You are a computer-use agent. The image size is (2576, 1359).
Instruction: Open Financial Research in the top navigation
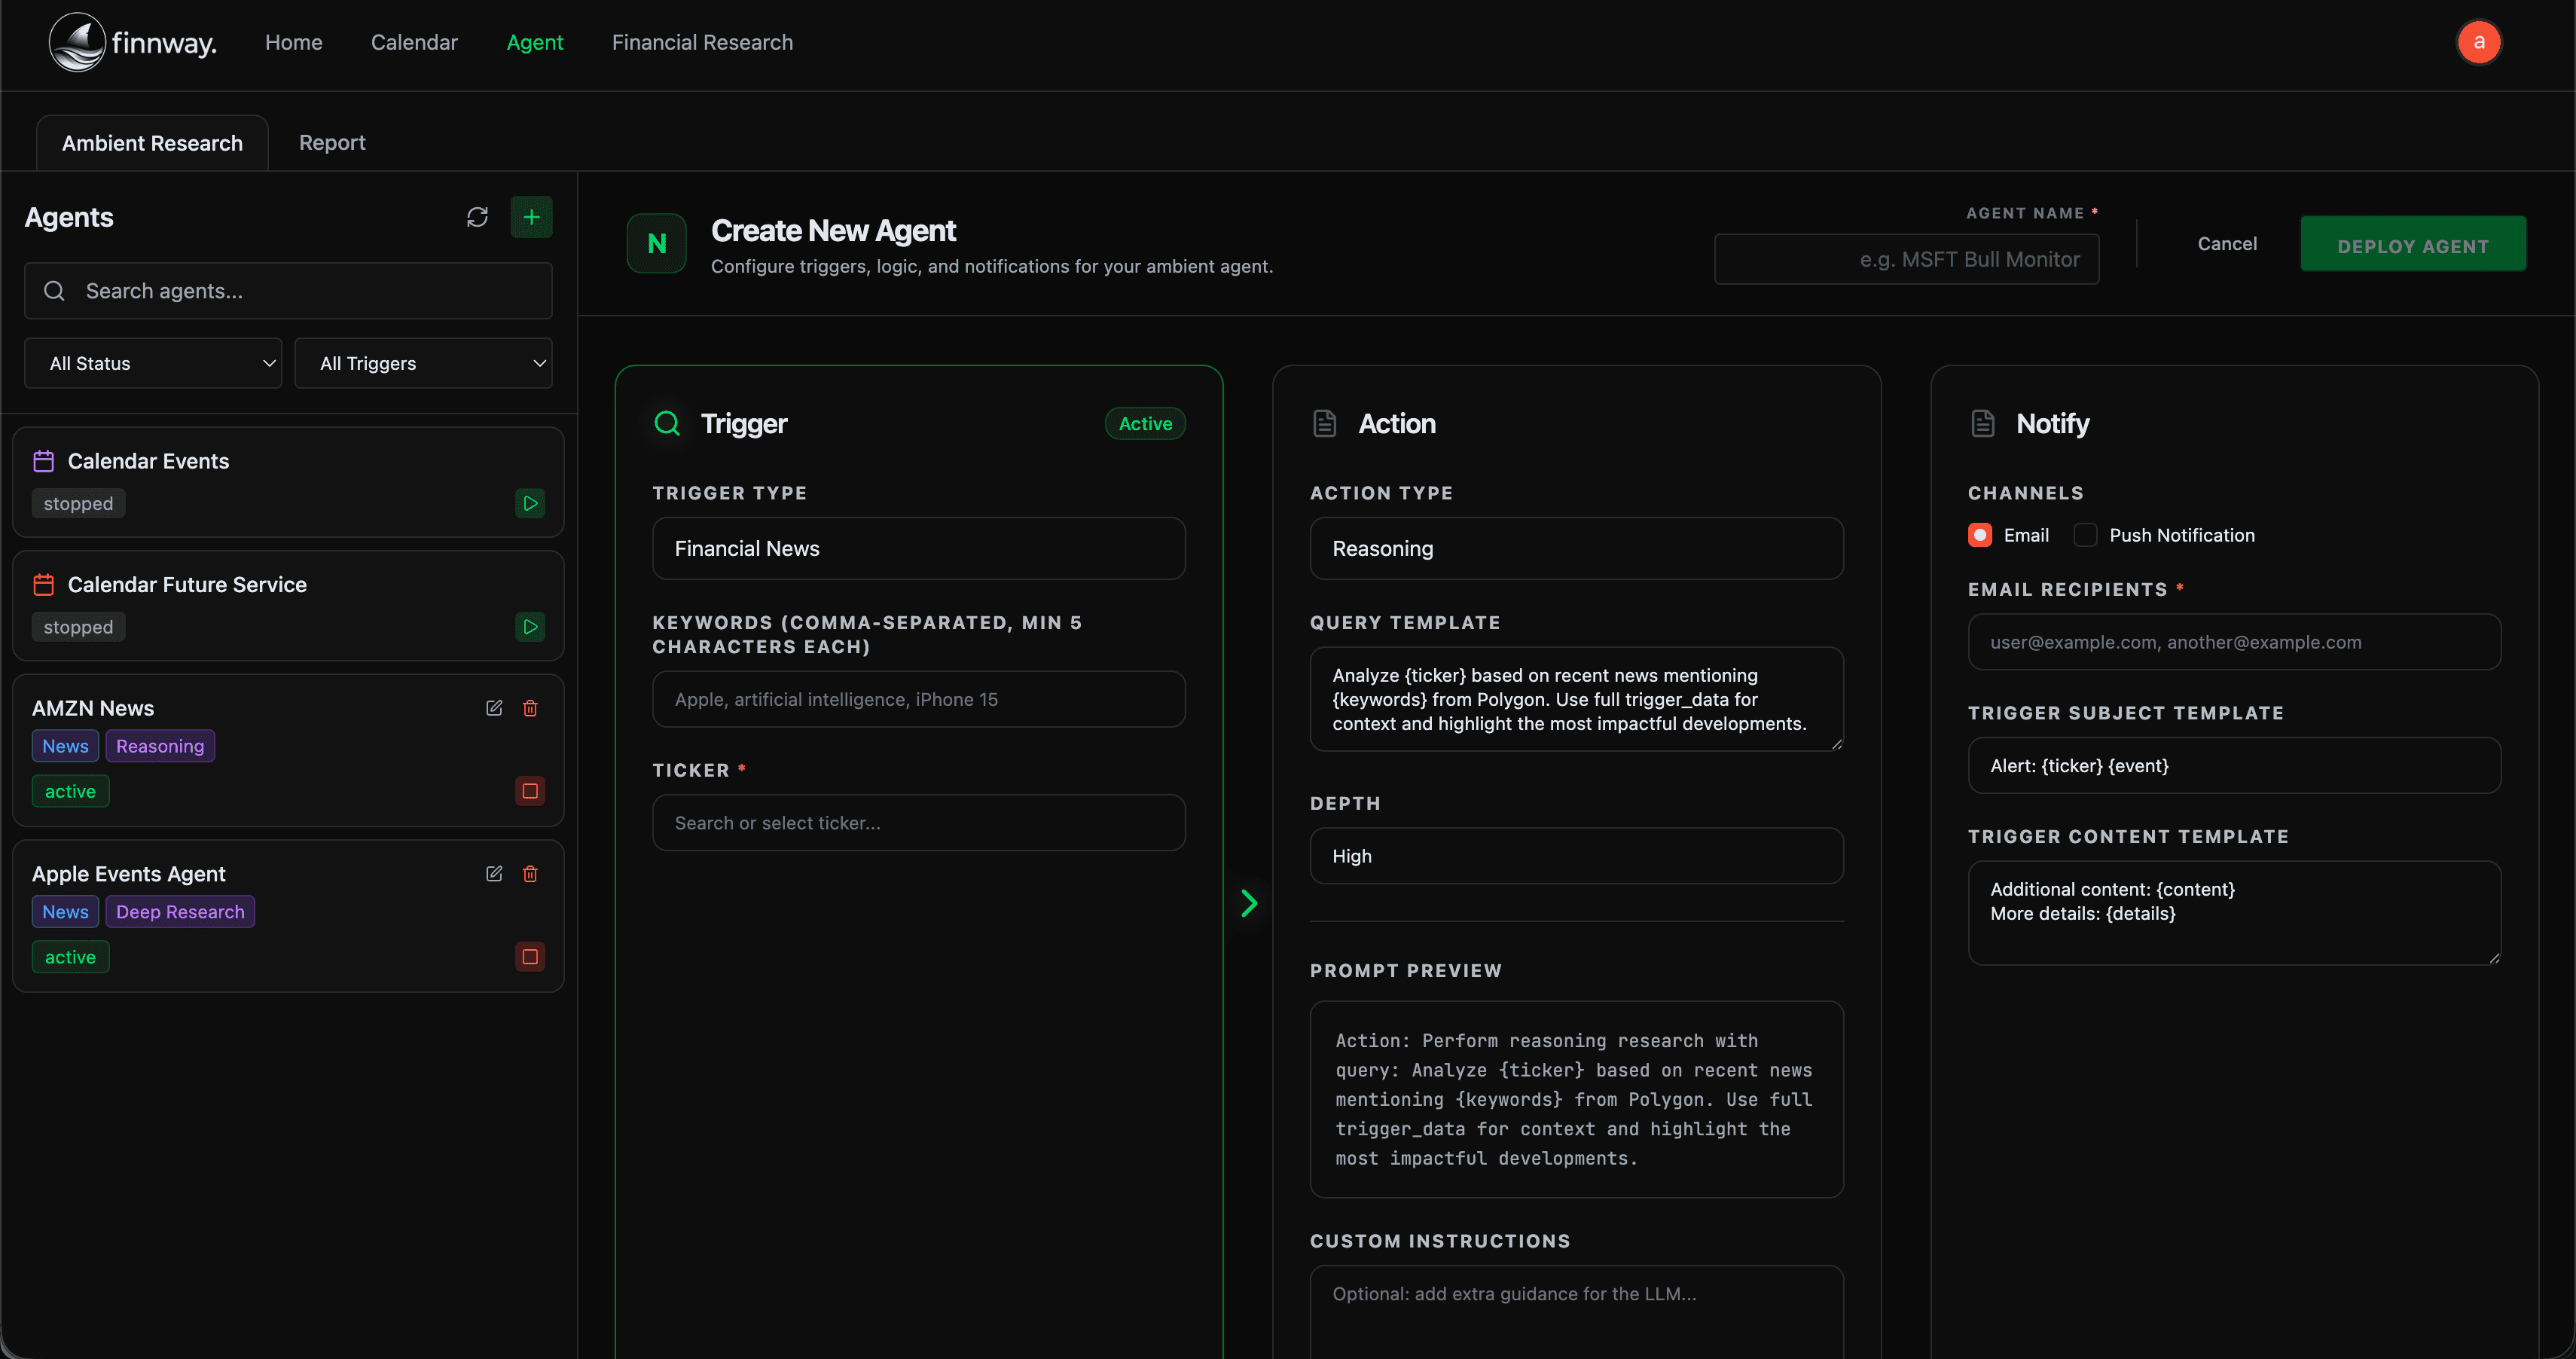(702, 42)
